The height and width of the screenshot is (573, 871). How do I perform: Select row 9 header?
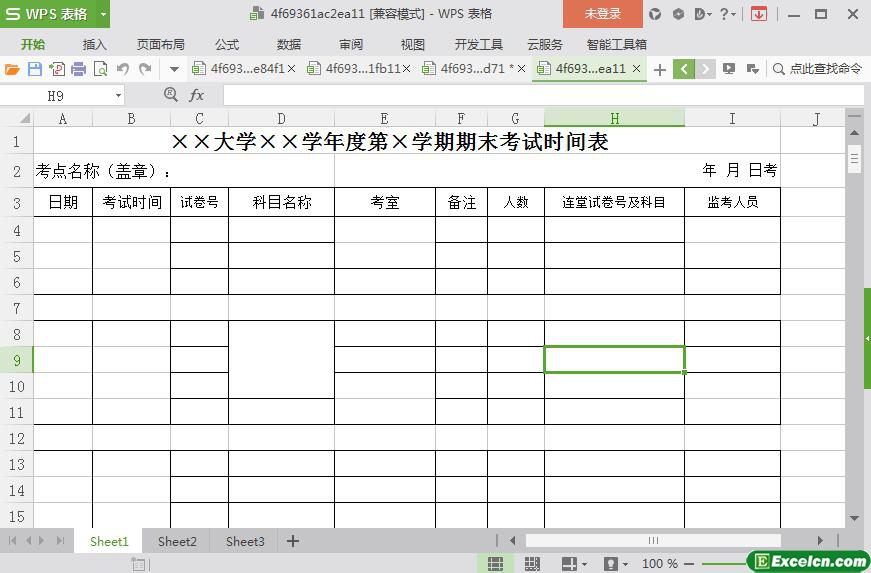[x=17, y=360]
